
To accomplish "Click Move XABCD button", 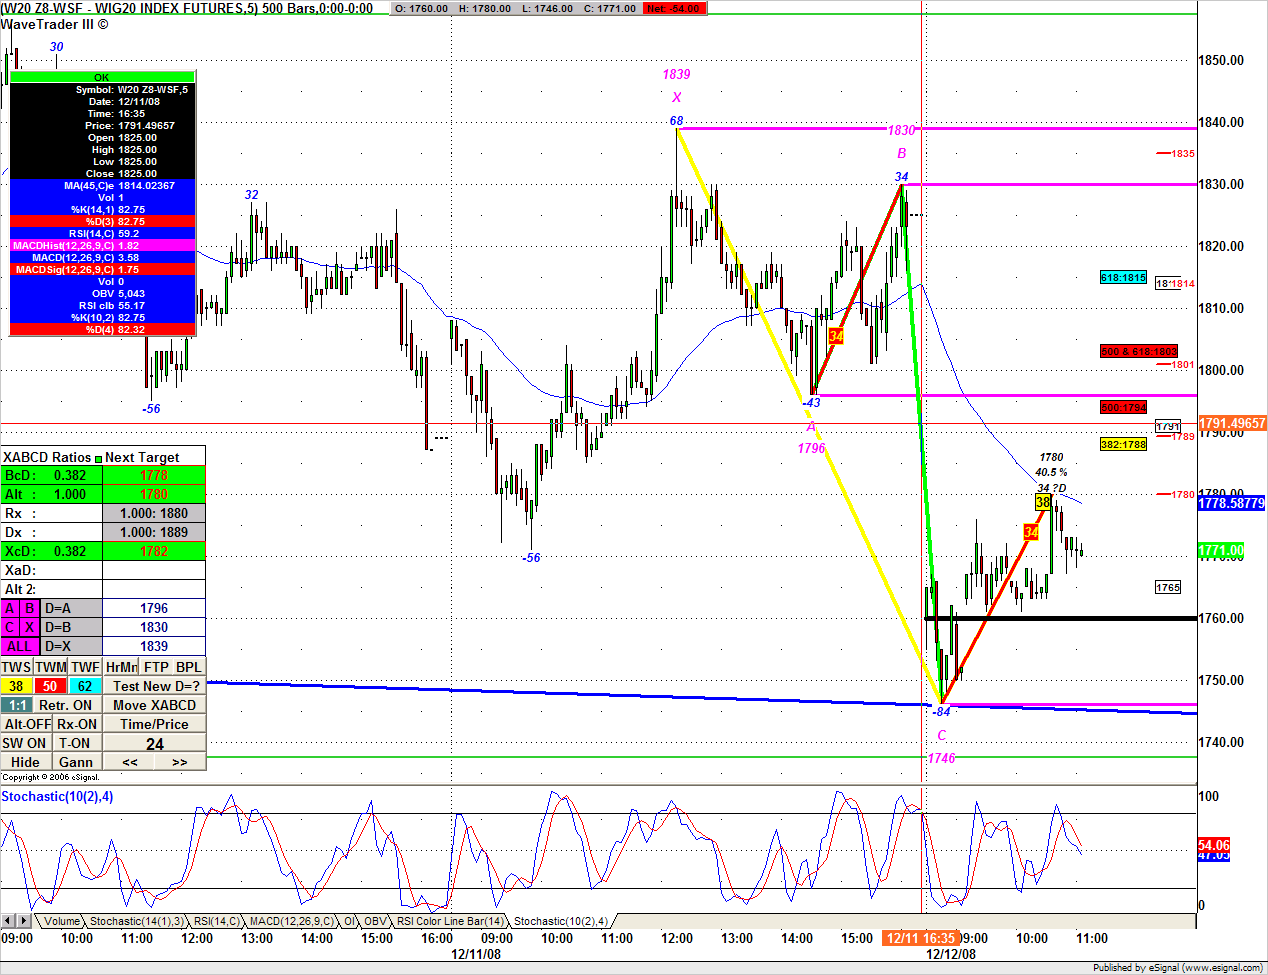I will click(x=155, y=705).
